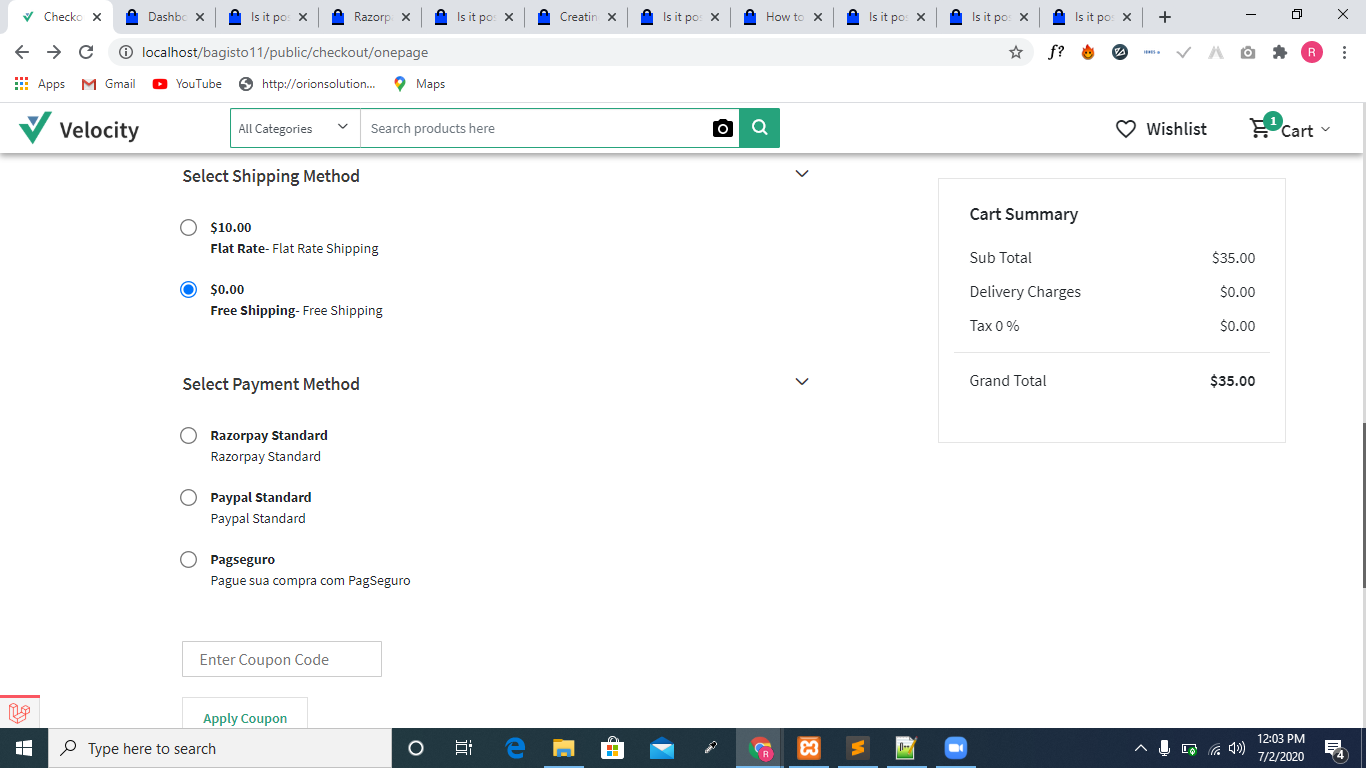Open the Chrome profile avatar R
This screenshot has width=1366, height=768.
point(1312,52)
